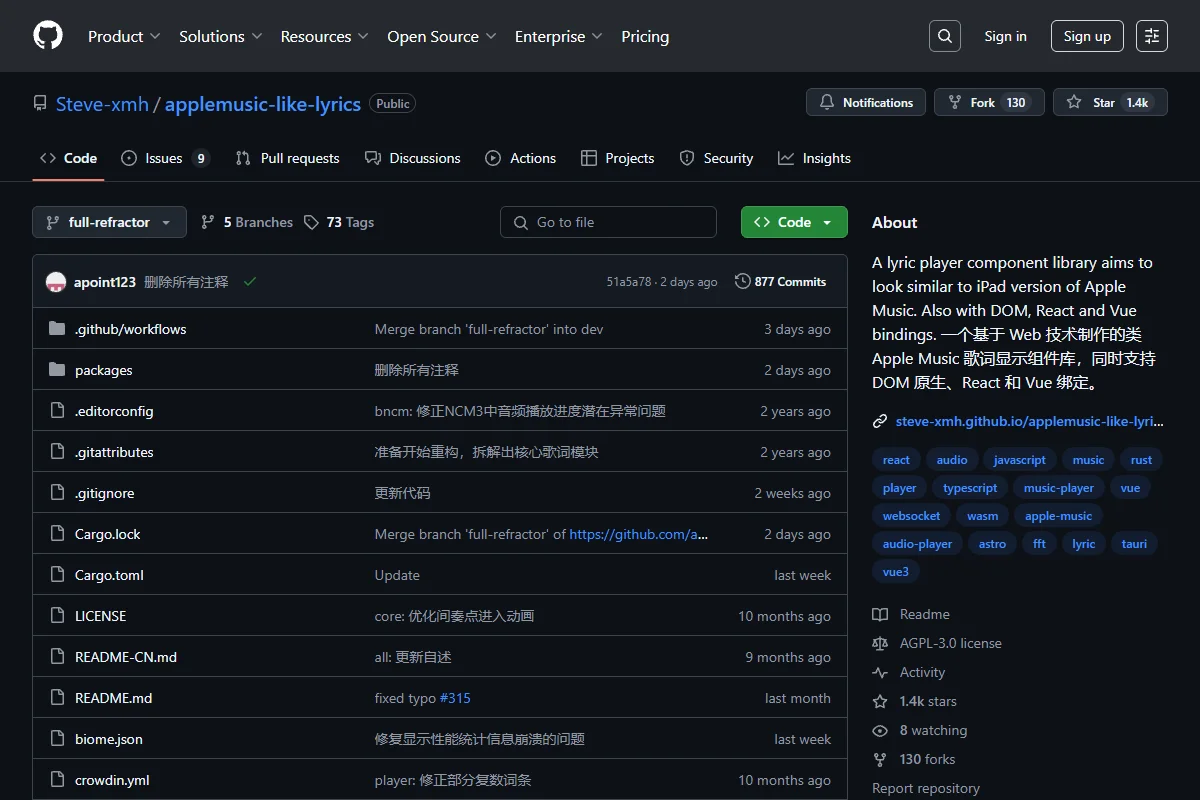Click the Notifications bell button
1200x800 pixels.
tap(865, 102)
